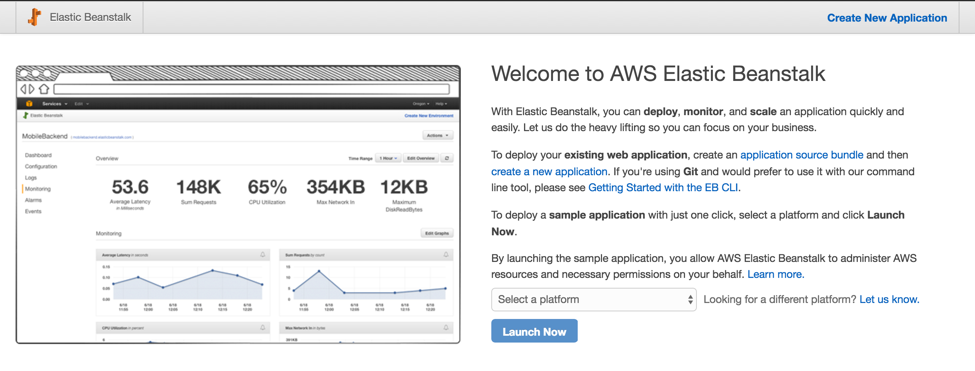Click Create New Environment in preview image

click(x=429, y=116)
